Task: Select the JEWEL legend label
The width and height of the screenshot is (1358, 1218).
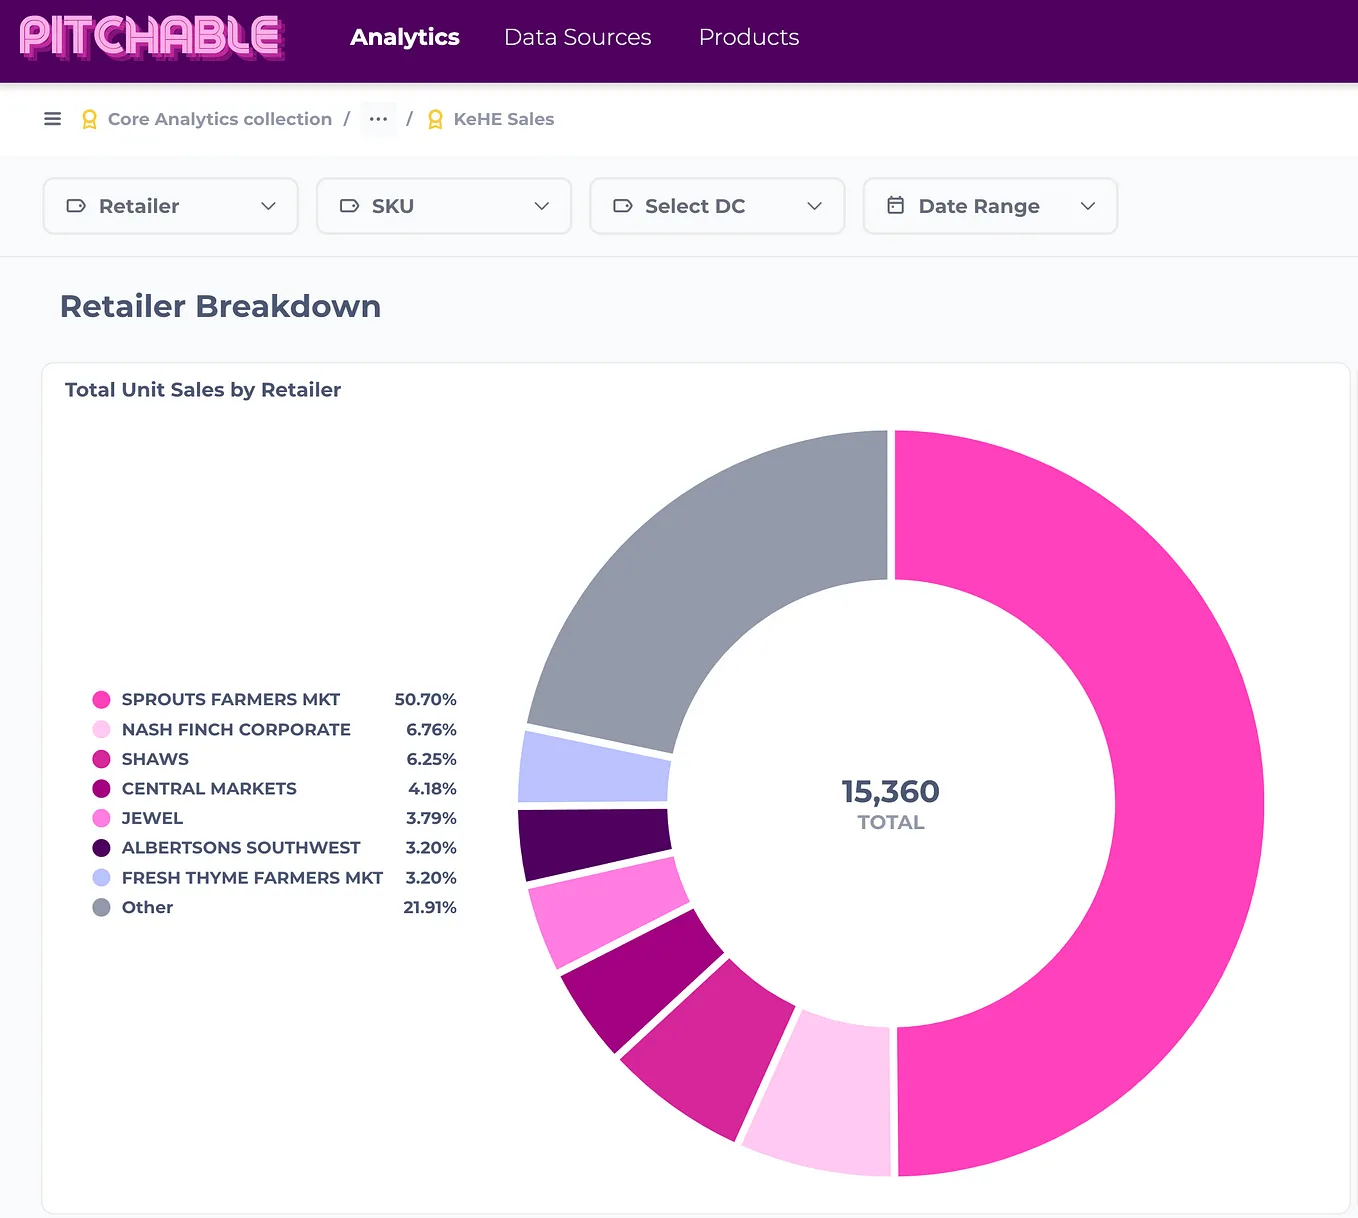Action: point(152,818)
